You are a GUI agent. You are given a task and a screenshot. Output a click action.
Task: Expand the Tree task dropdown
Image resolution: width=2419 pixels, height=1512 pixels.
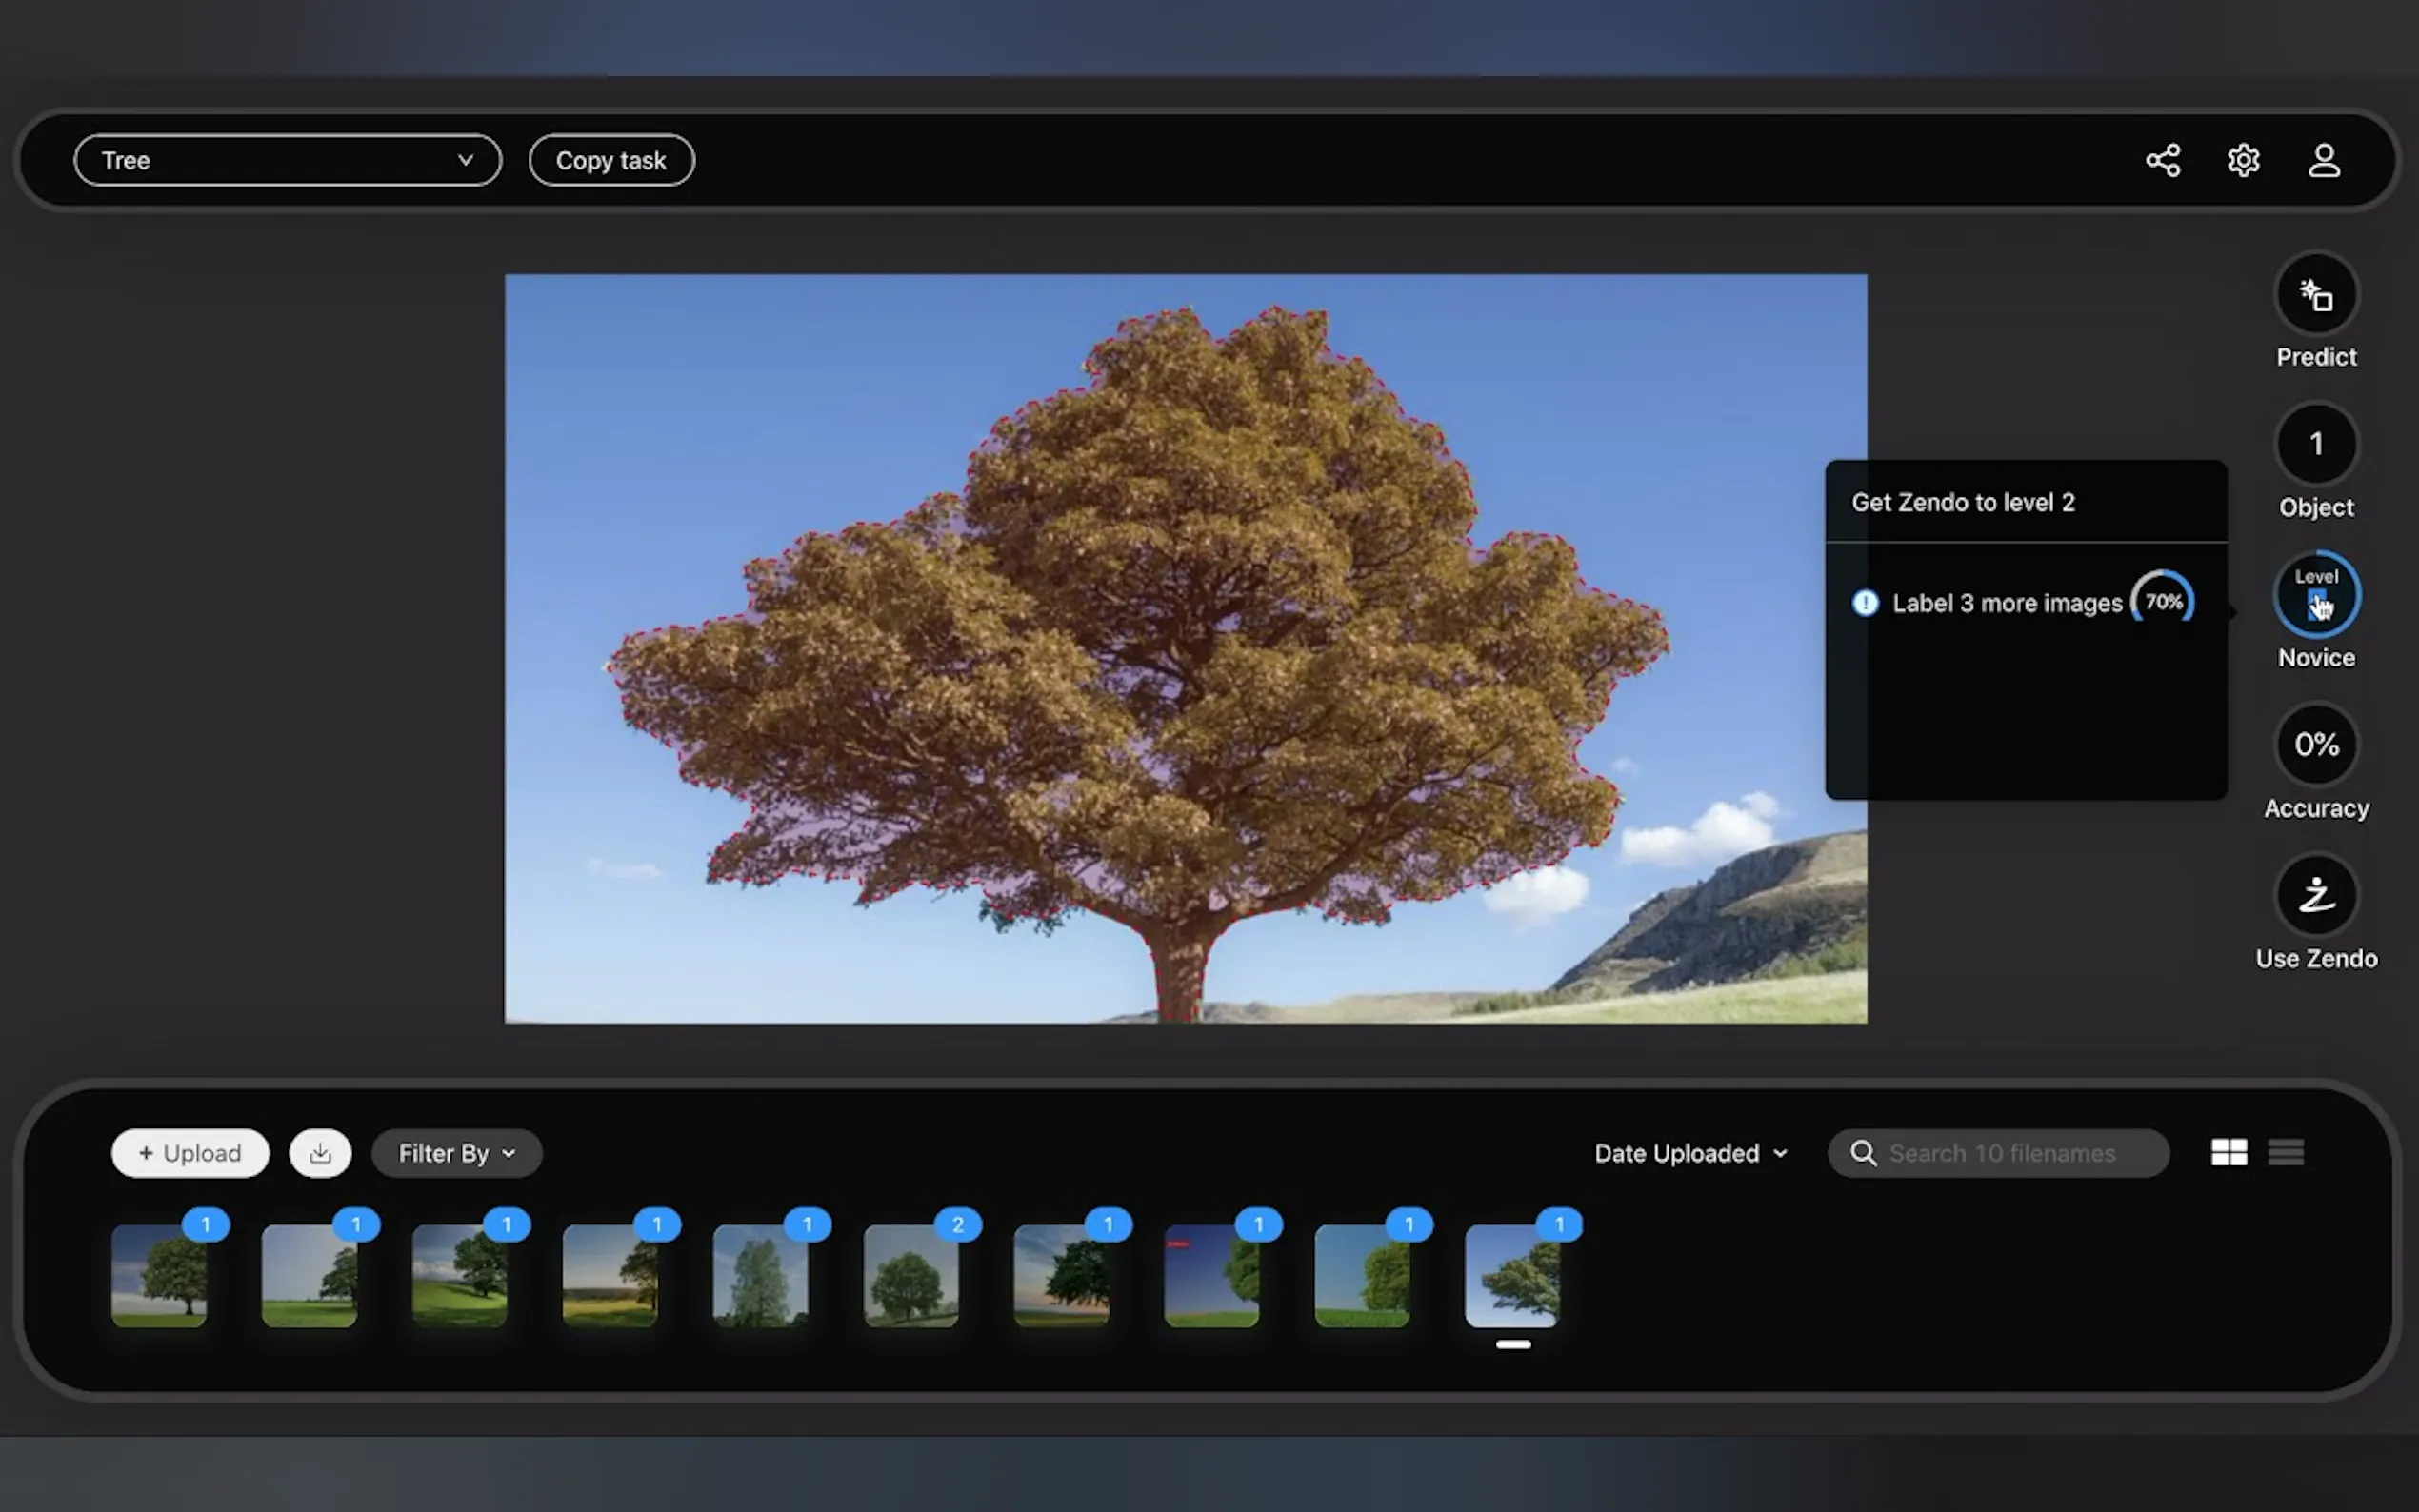(288, 161)
